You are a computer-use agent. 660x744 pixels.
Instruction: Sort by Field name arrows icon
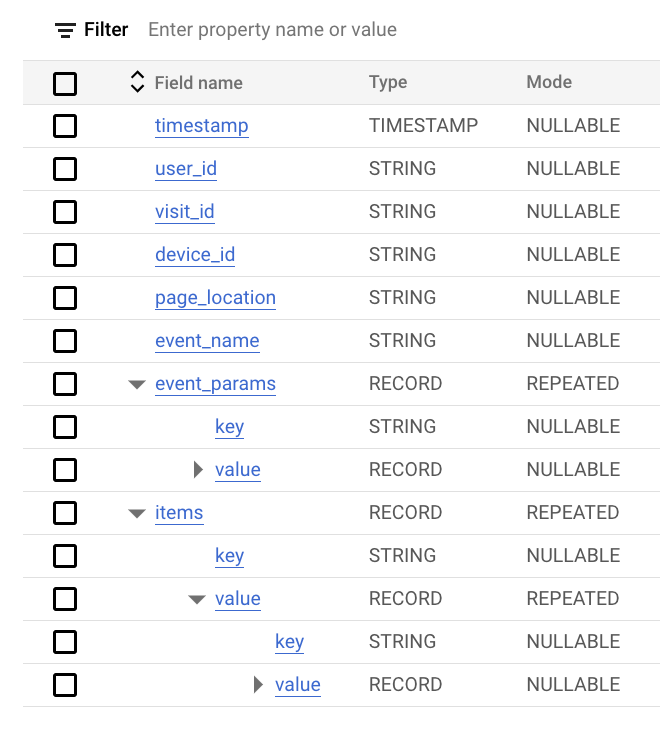(x=137, y=82)
